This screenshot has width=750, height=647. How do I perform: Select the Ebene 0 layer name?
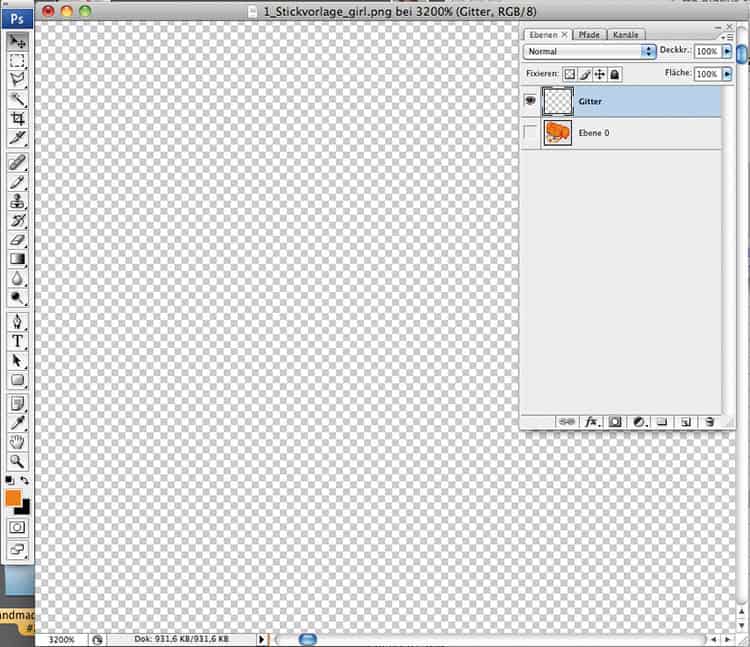pos(594,133)
